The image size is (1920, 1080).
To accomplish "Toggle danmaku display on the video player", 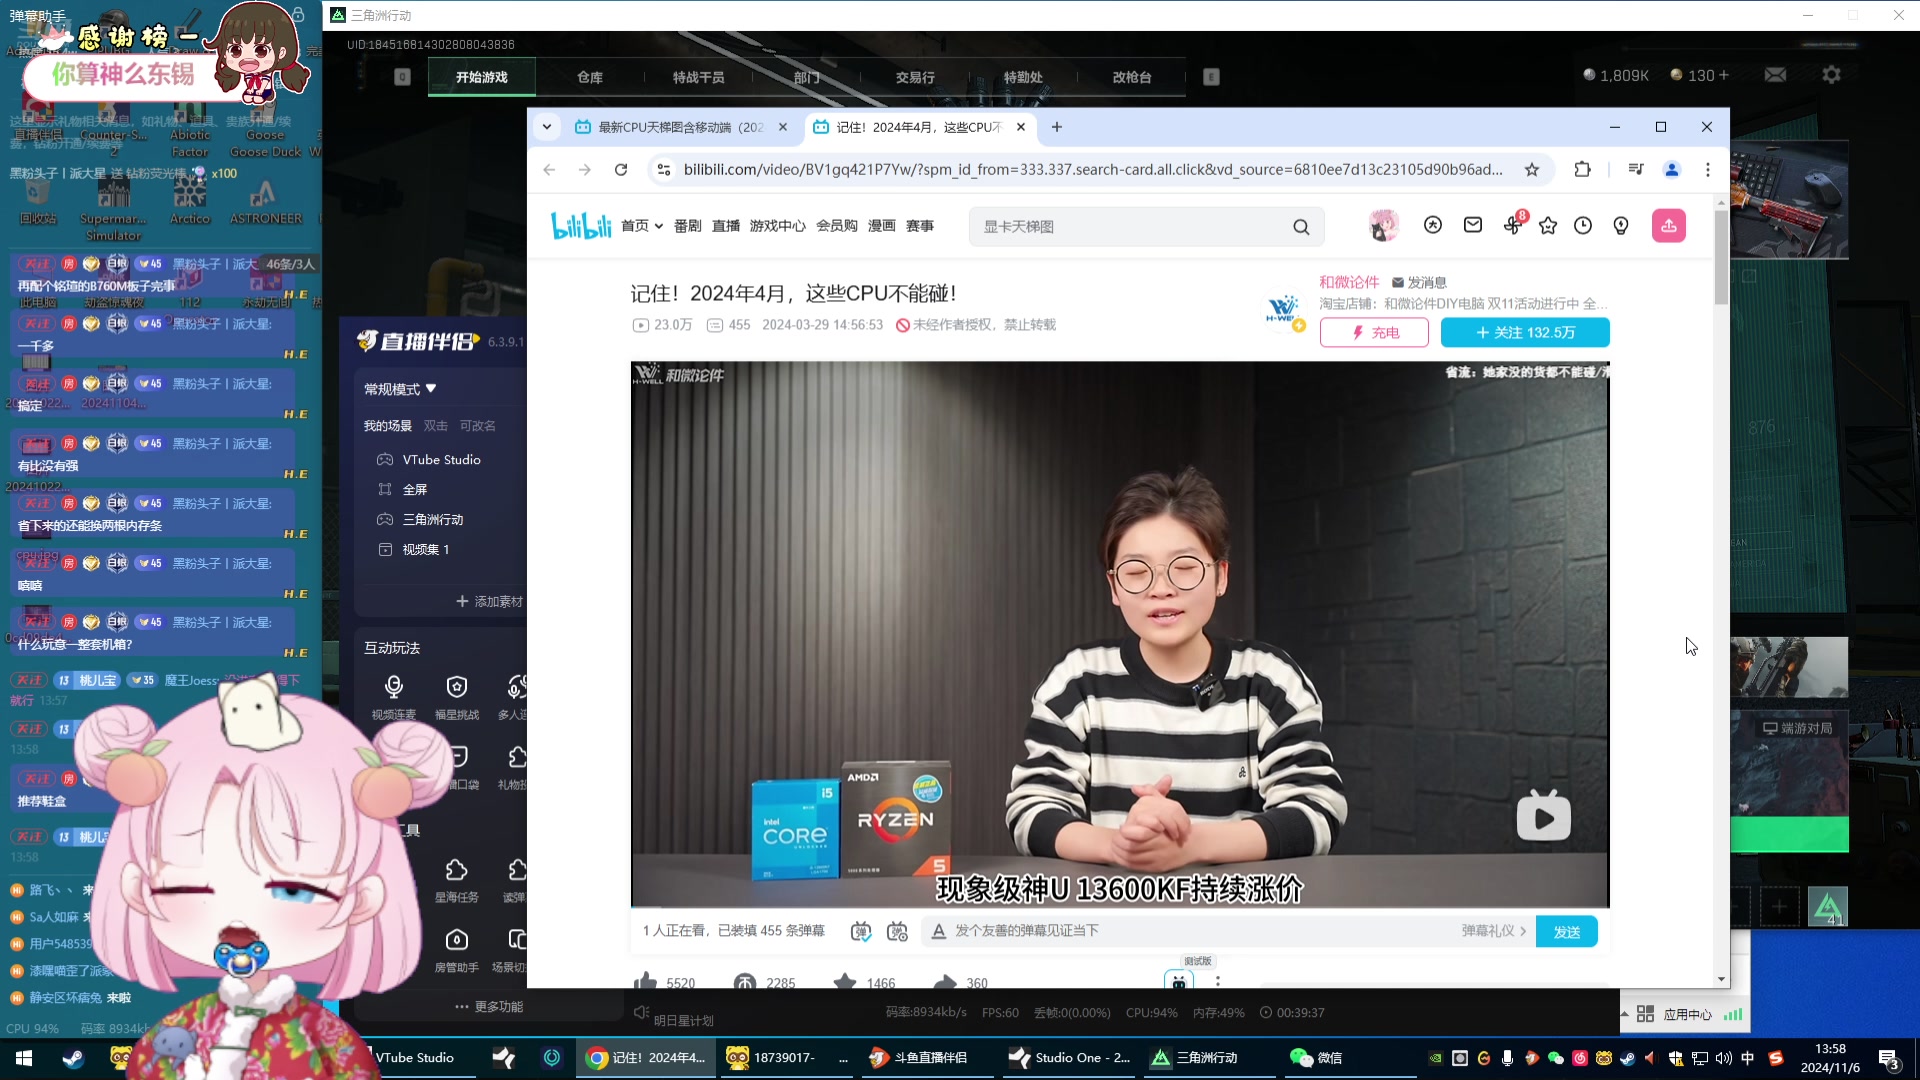I will [x=860, y=931].
